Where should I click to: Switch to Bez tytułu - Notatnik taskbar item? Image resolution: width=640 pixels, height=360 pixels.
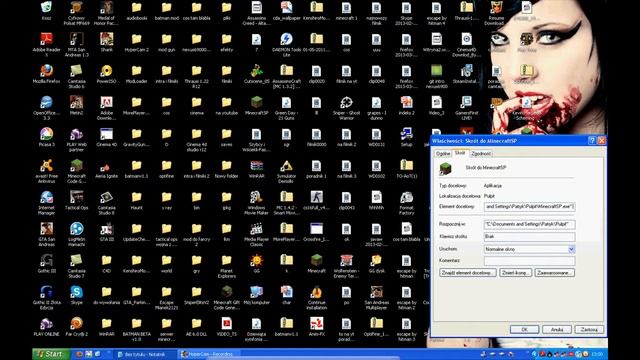146,354
